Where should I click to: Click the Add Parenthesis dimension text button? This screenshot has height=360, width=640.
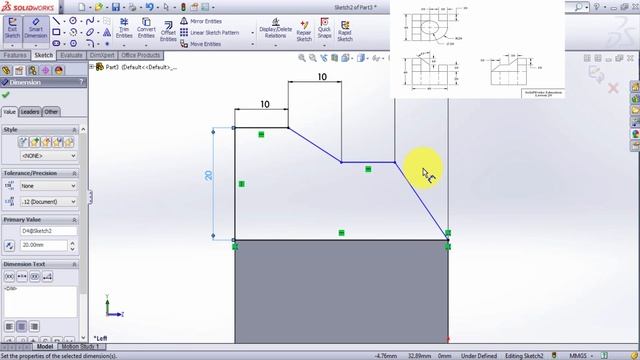(9, 277)
